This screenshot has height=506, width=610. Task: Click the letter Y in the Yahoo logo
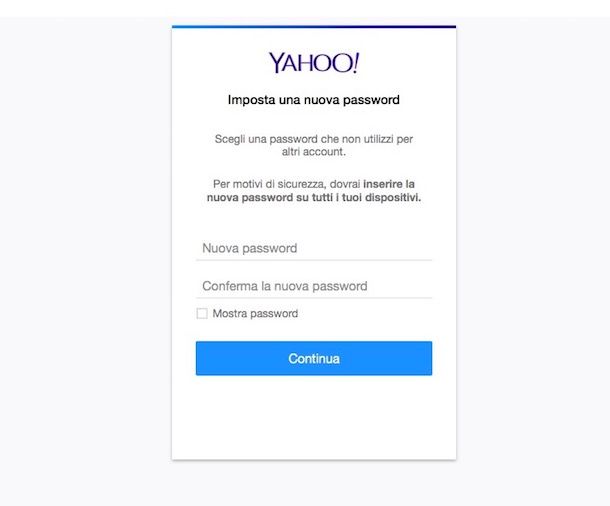click(276, 63)
